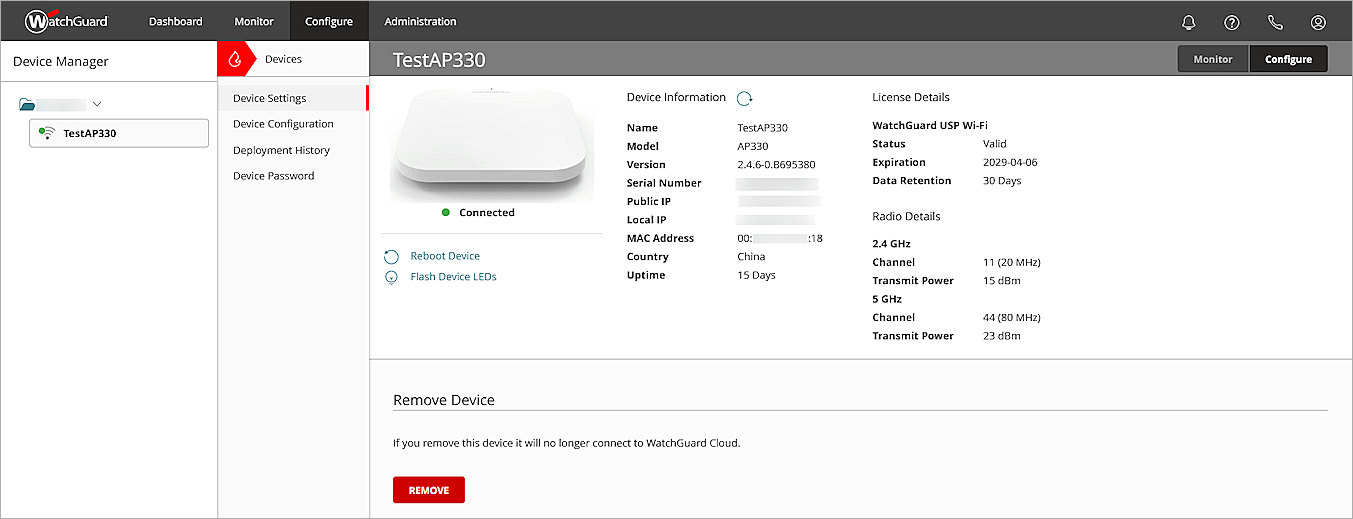The image size is (1353, 519).
Task: Click the folder icon in Device Manager
Action: (27, 104)
